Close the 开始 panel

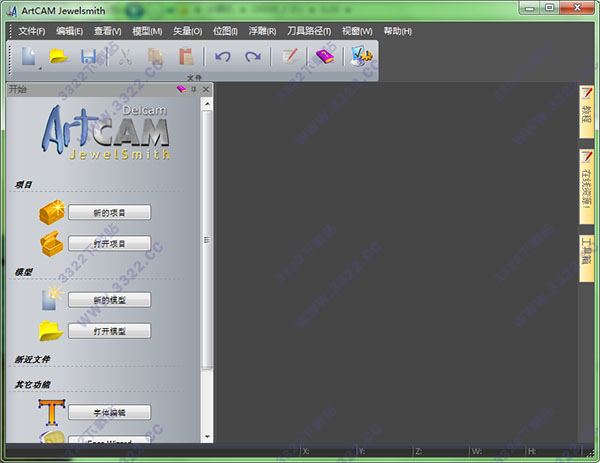pos(206,89)
